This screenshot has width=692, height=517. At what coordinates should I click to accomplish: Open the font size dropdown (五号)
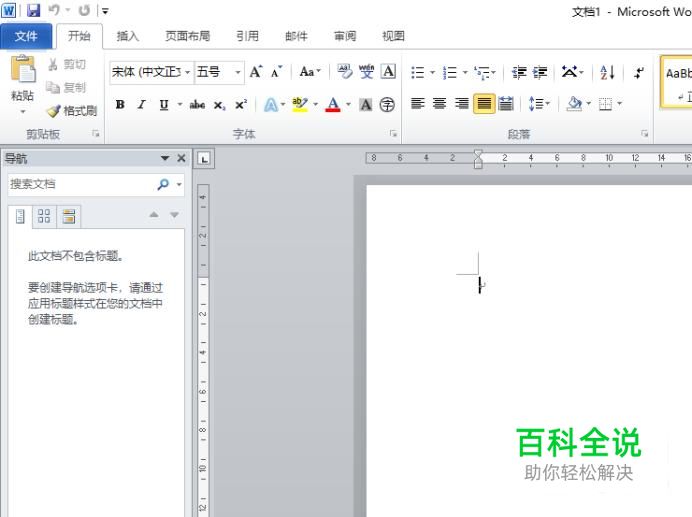point(237,72)
